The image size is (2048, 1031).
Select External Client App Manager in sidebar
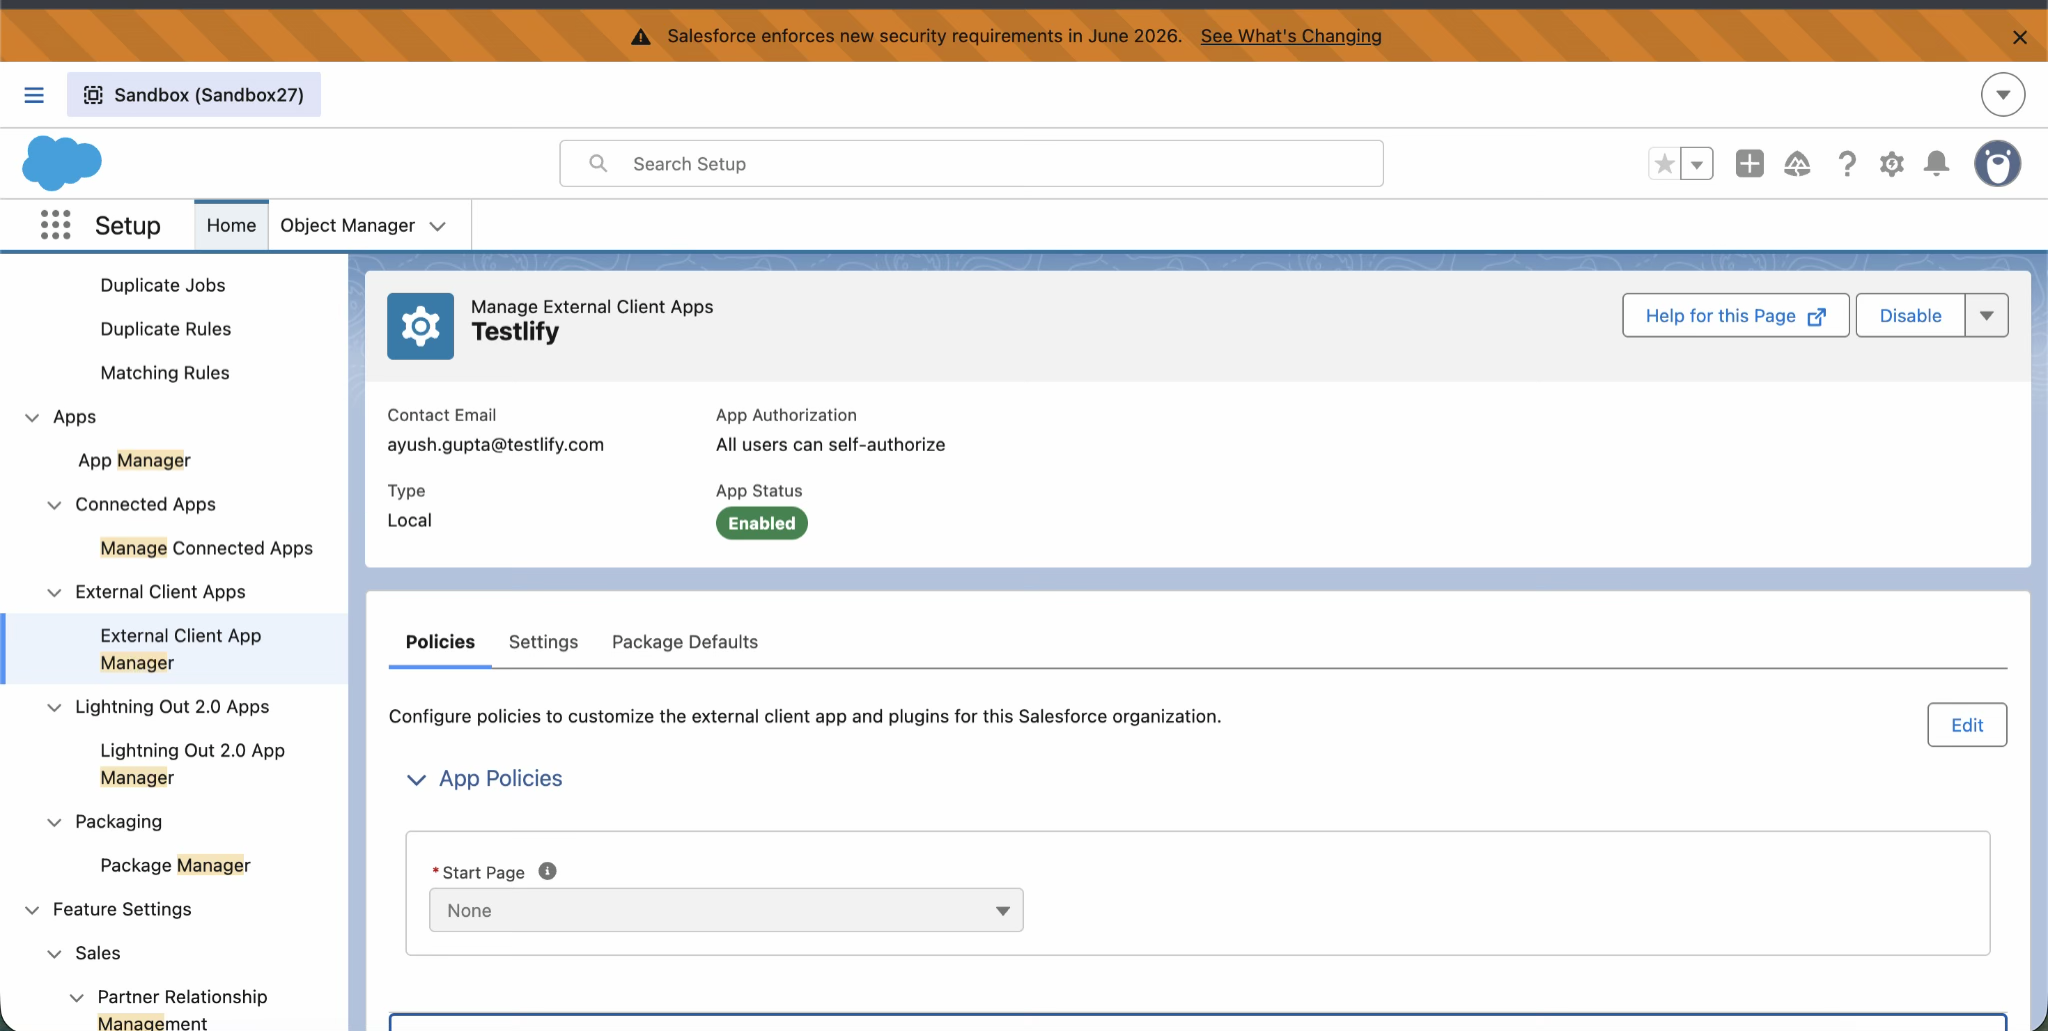(x=181, y=649)
